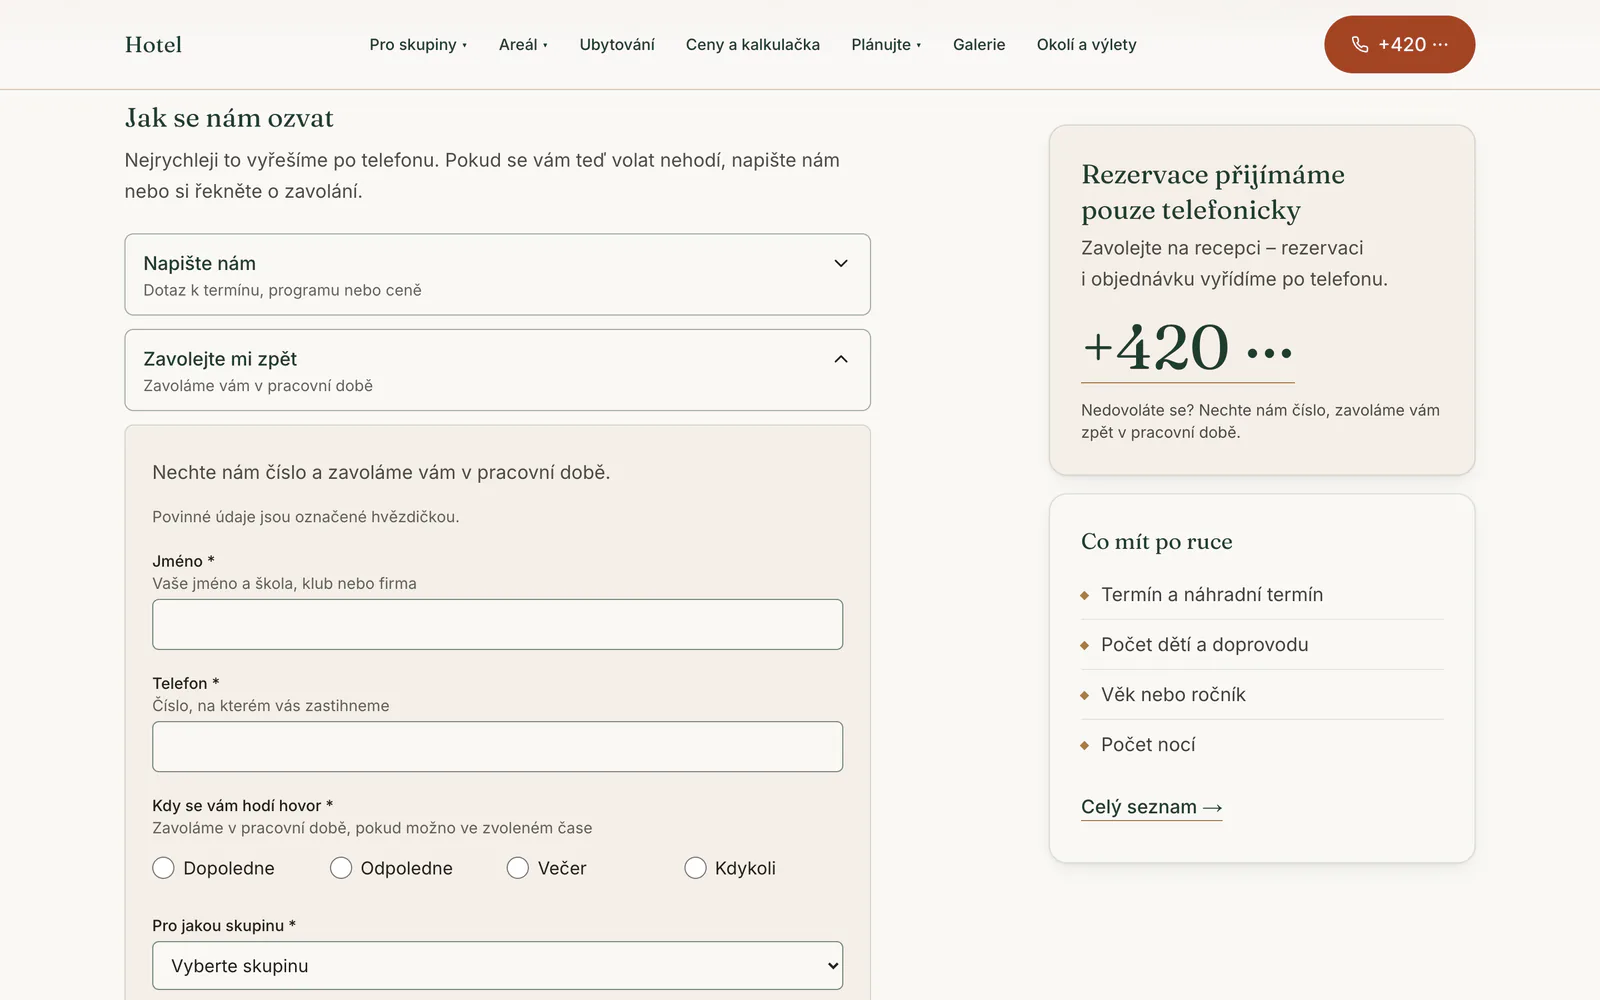Open the Galerie menu item
The width and height of the screenshot is (1600, 1000).
coord(979,44)
